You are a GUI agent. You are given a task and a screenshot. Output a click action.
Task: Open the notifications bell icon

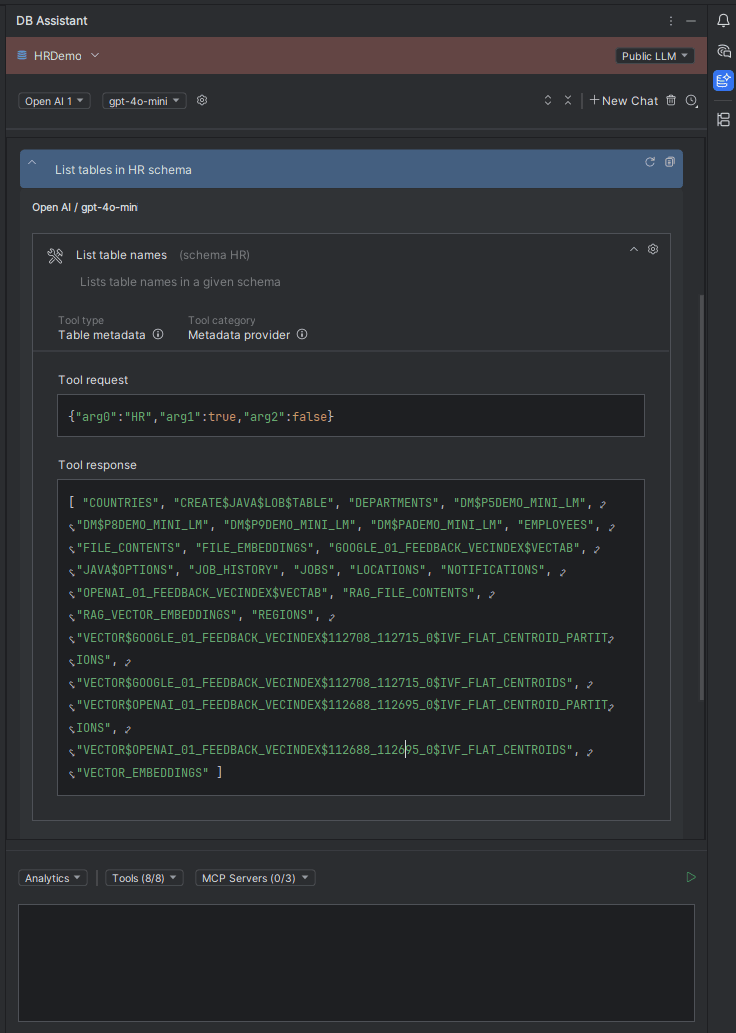(723, 20)
